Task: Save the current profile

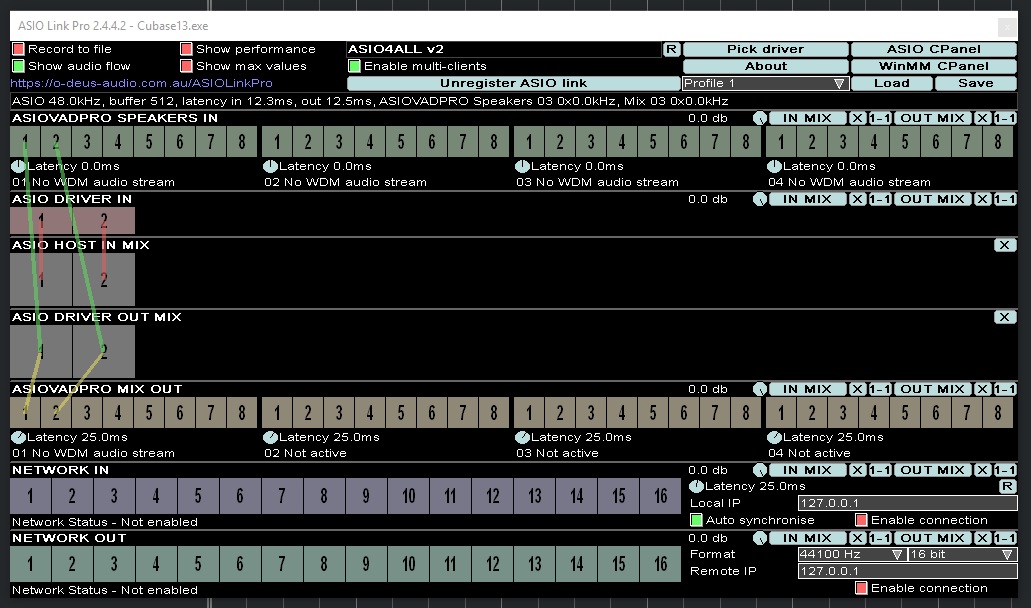Action: pyautogui.click(x=976, y=83)
